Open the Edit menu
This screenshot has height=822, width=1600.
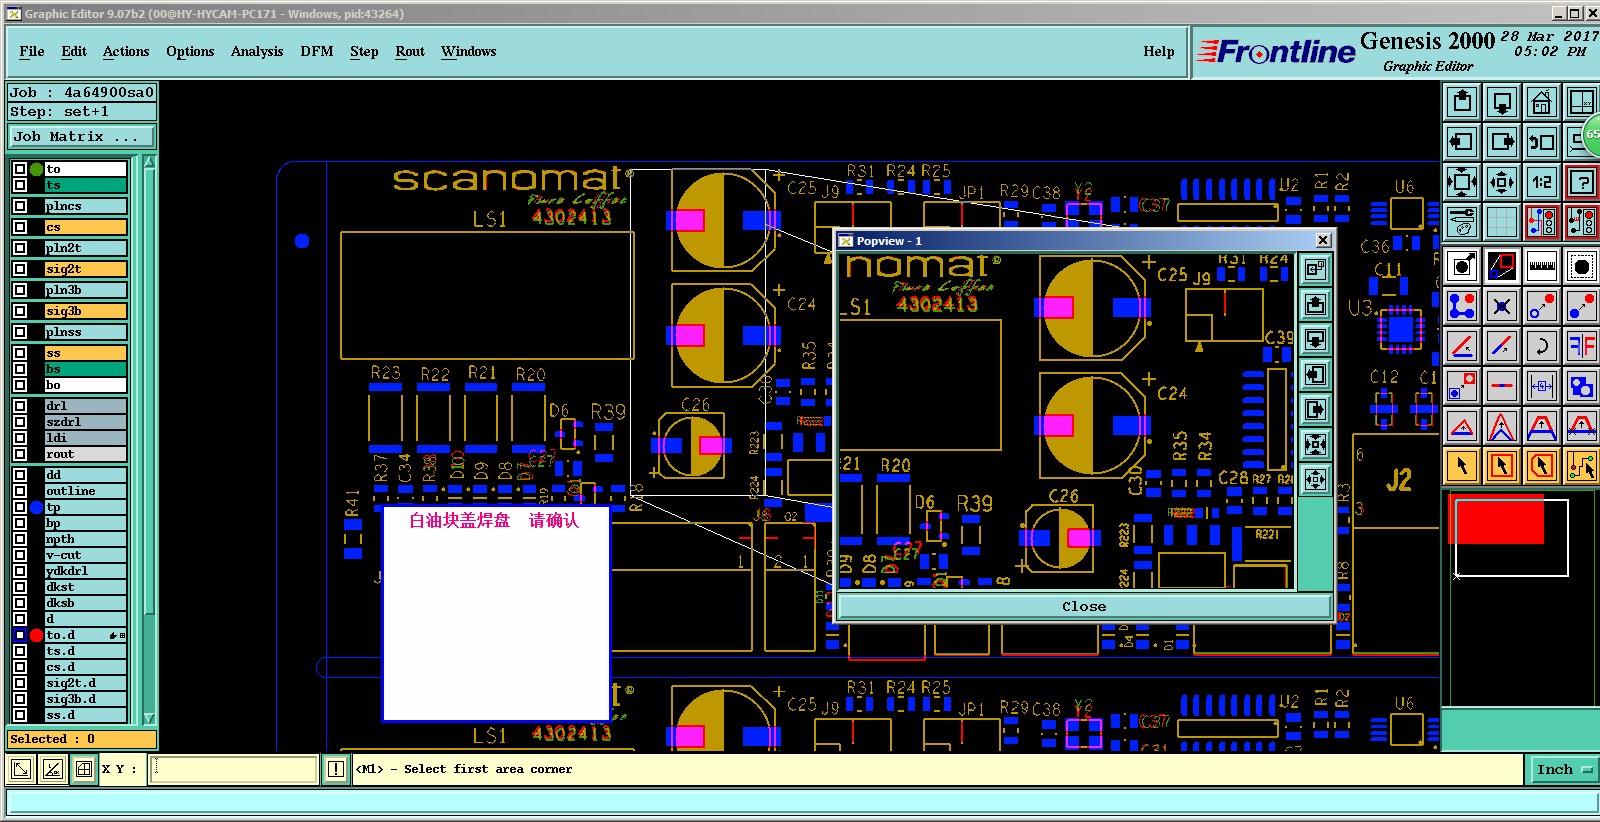coord(74,51)
